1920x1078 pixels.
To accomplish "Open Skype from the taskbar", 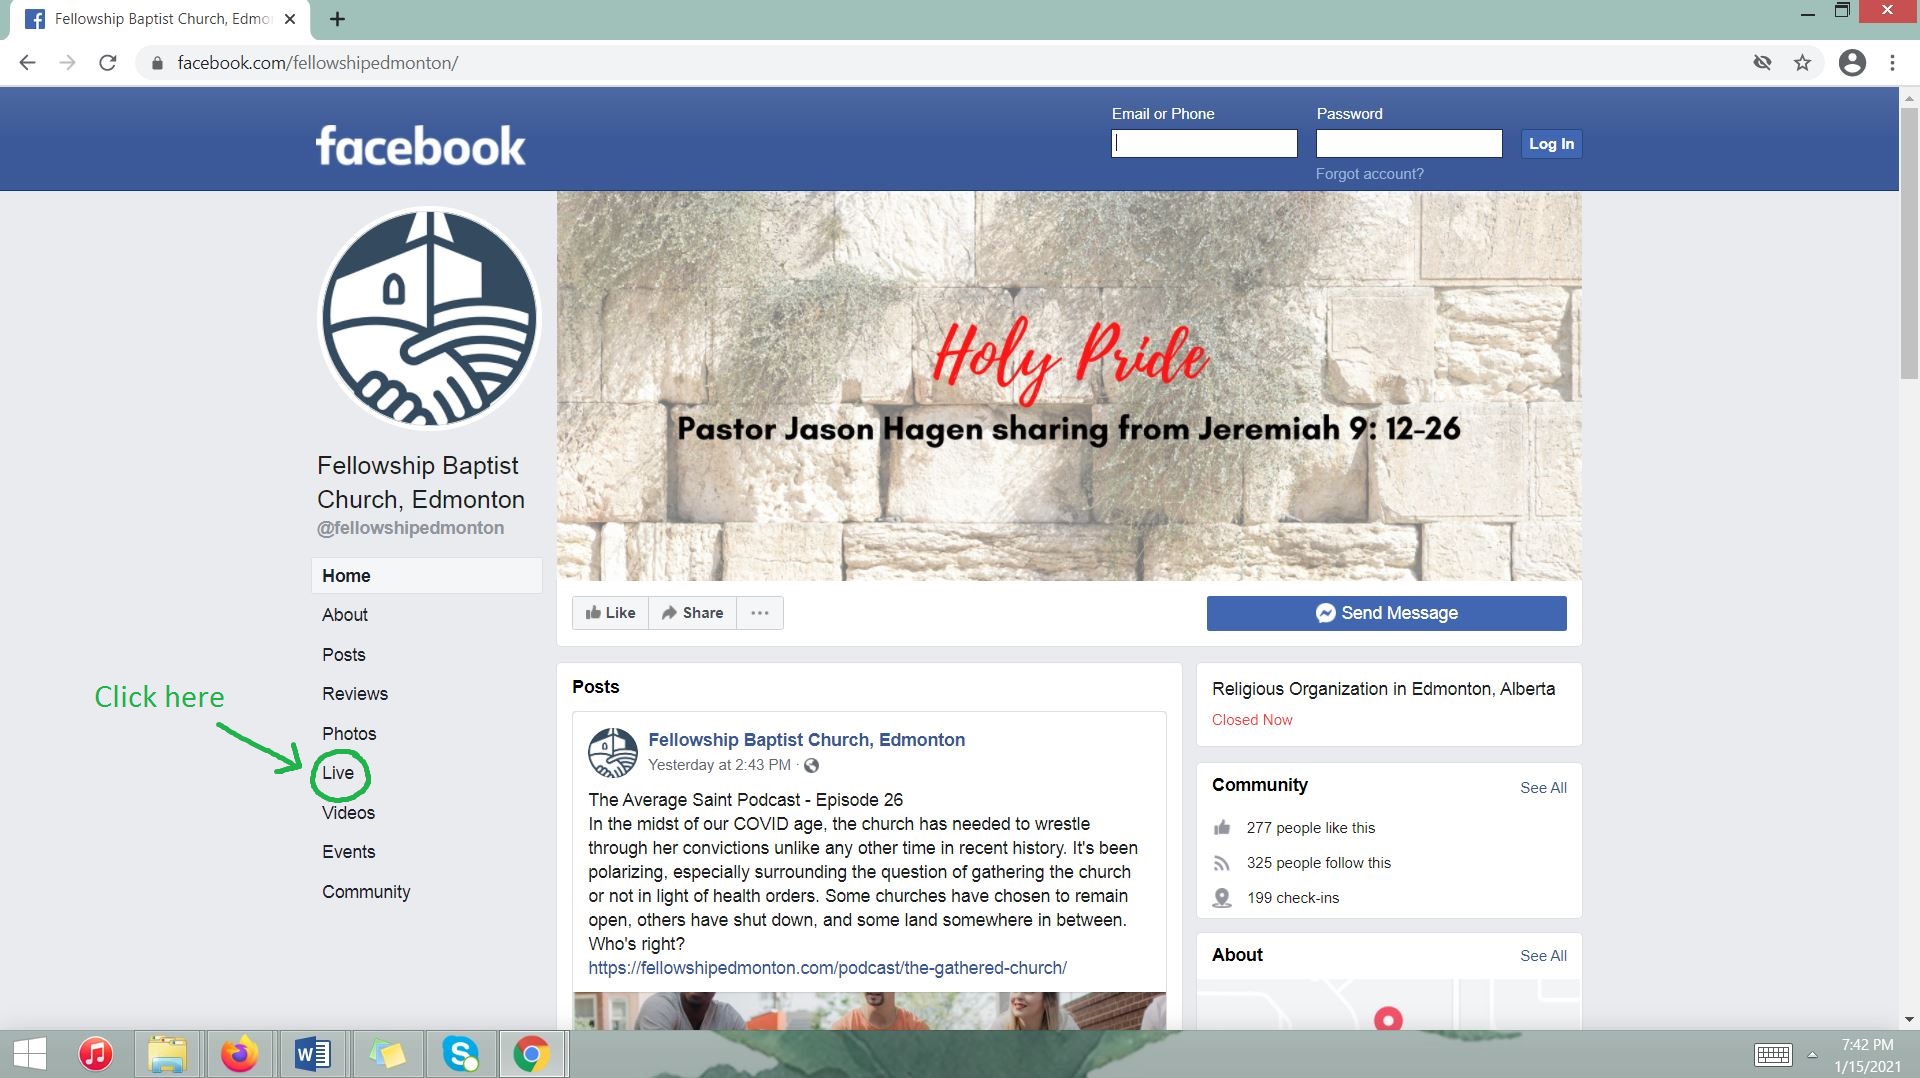I will coord(460,1054).
